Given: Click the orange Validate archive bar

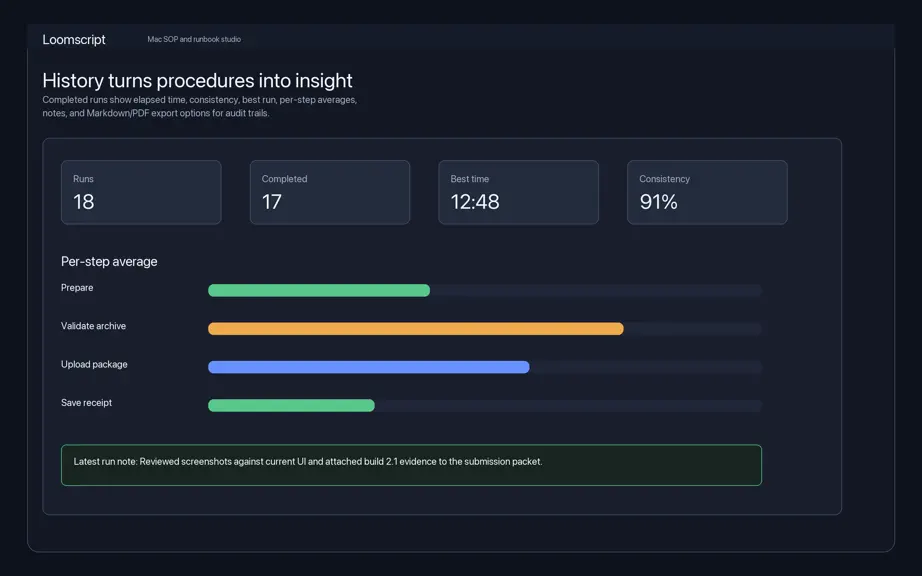Looking at the screenshot, I should (416, 329).
